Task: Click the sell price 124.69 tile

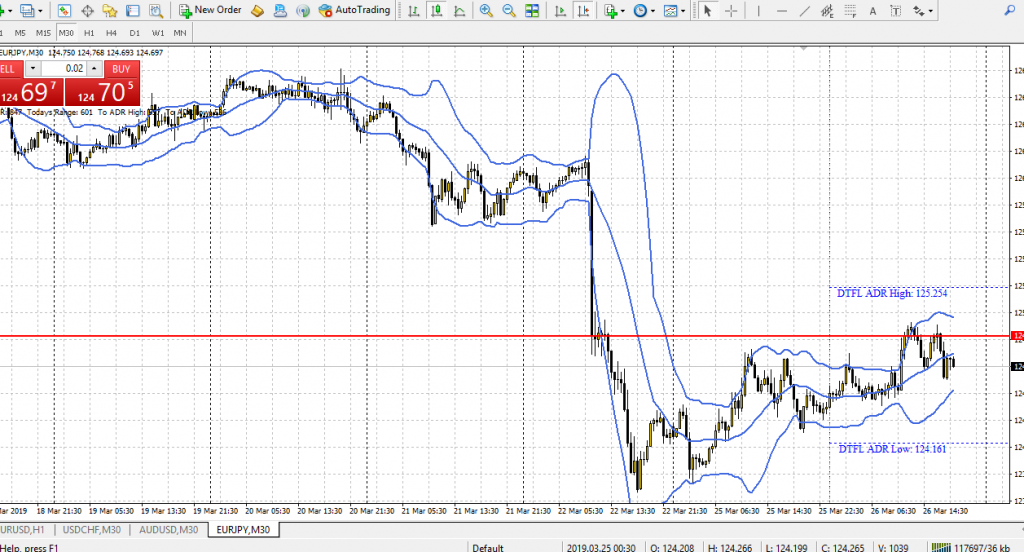Action: click(31, 92)
